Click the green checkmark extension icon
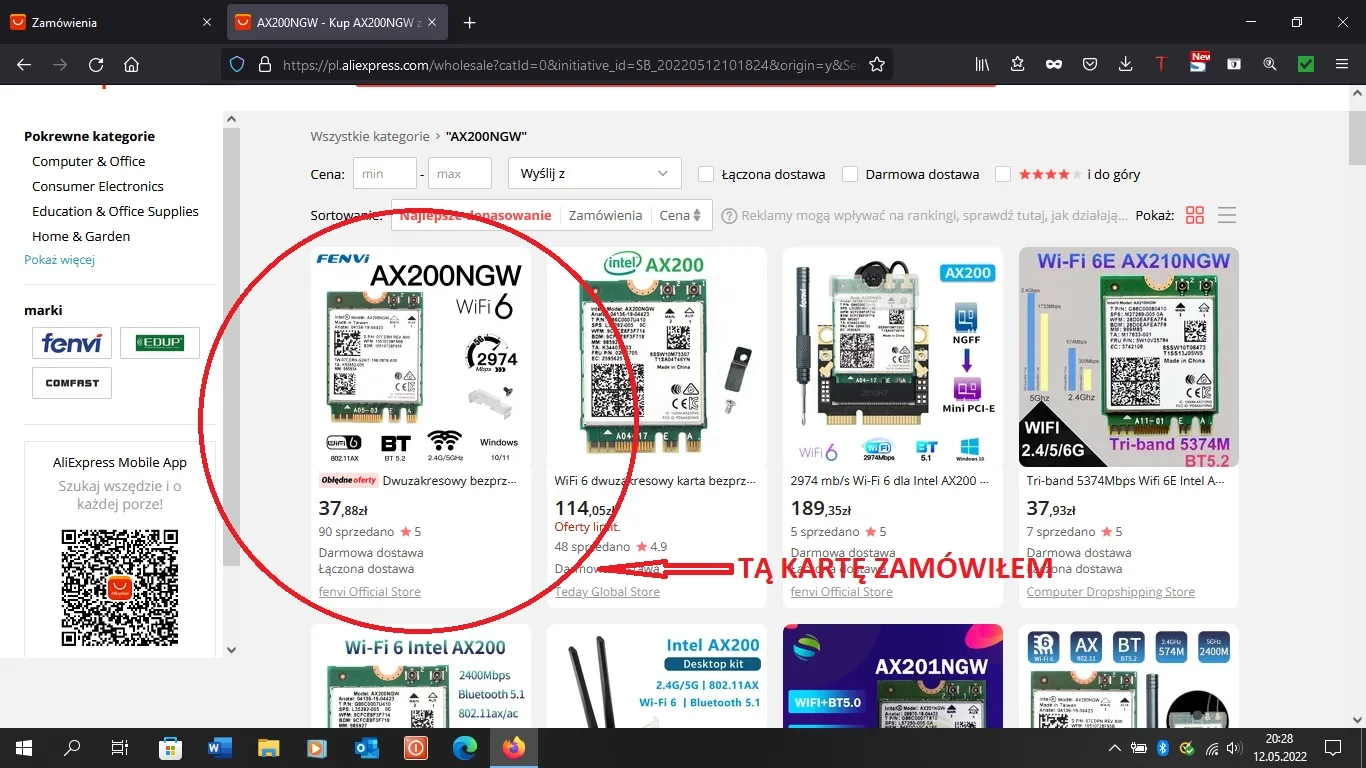The width and height of the screenshot is (1366, 768). point(1305,65)
